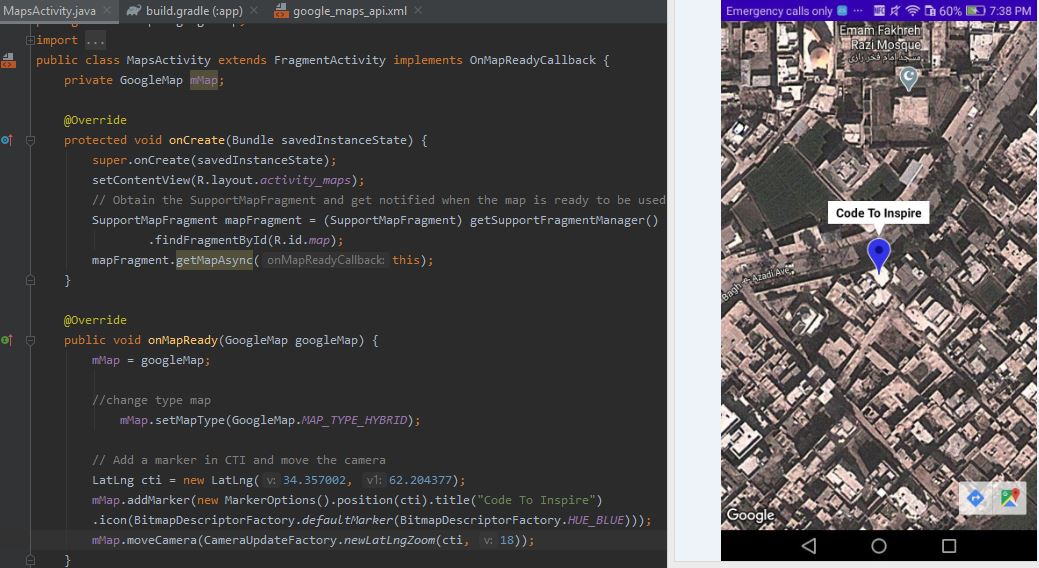Image resolution: width=1039 pixels, height=568 pixels.
Task: Open the build.gradle (:app) tab
Action: pyautogui.click(x=194, y=11)
